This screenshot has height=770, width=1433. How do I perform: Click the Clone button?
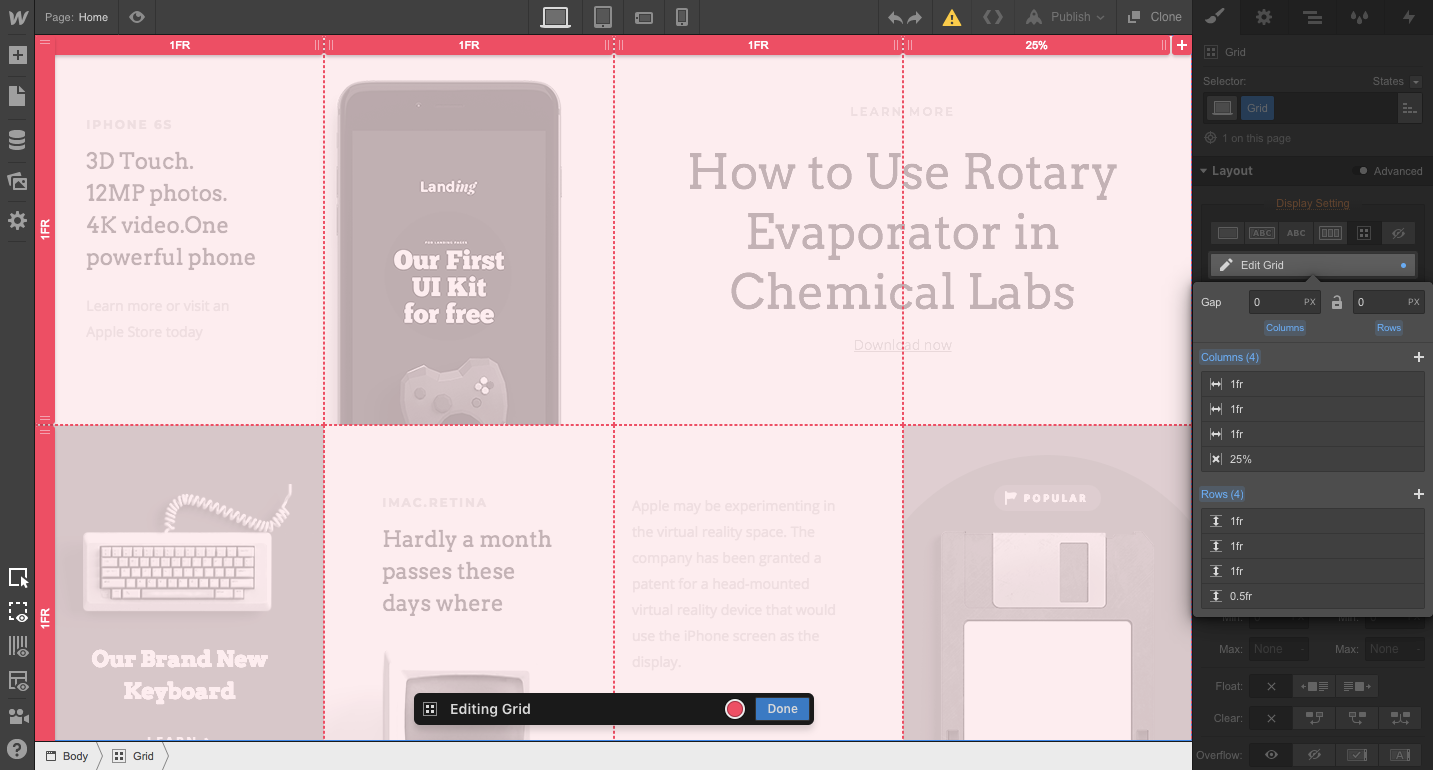[x=1154, y=17]
